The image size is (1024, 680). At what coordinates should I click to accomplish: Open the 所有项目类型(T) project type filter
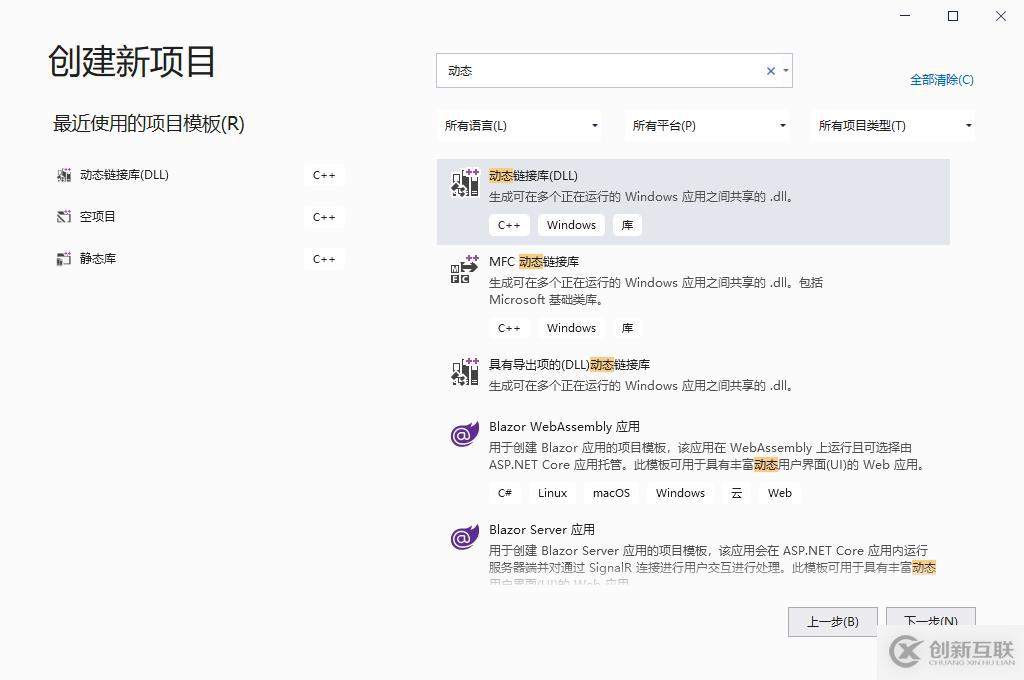[x=893, y=125]
